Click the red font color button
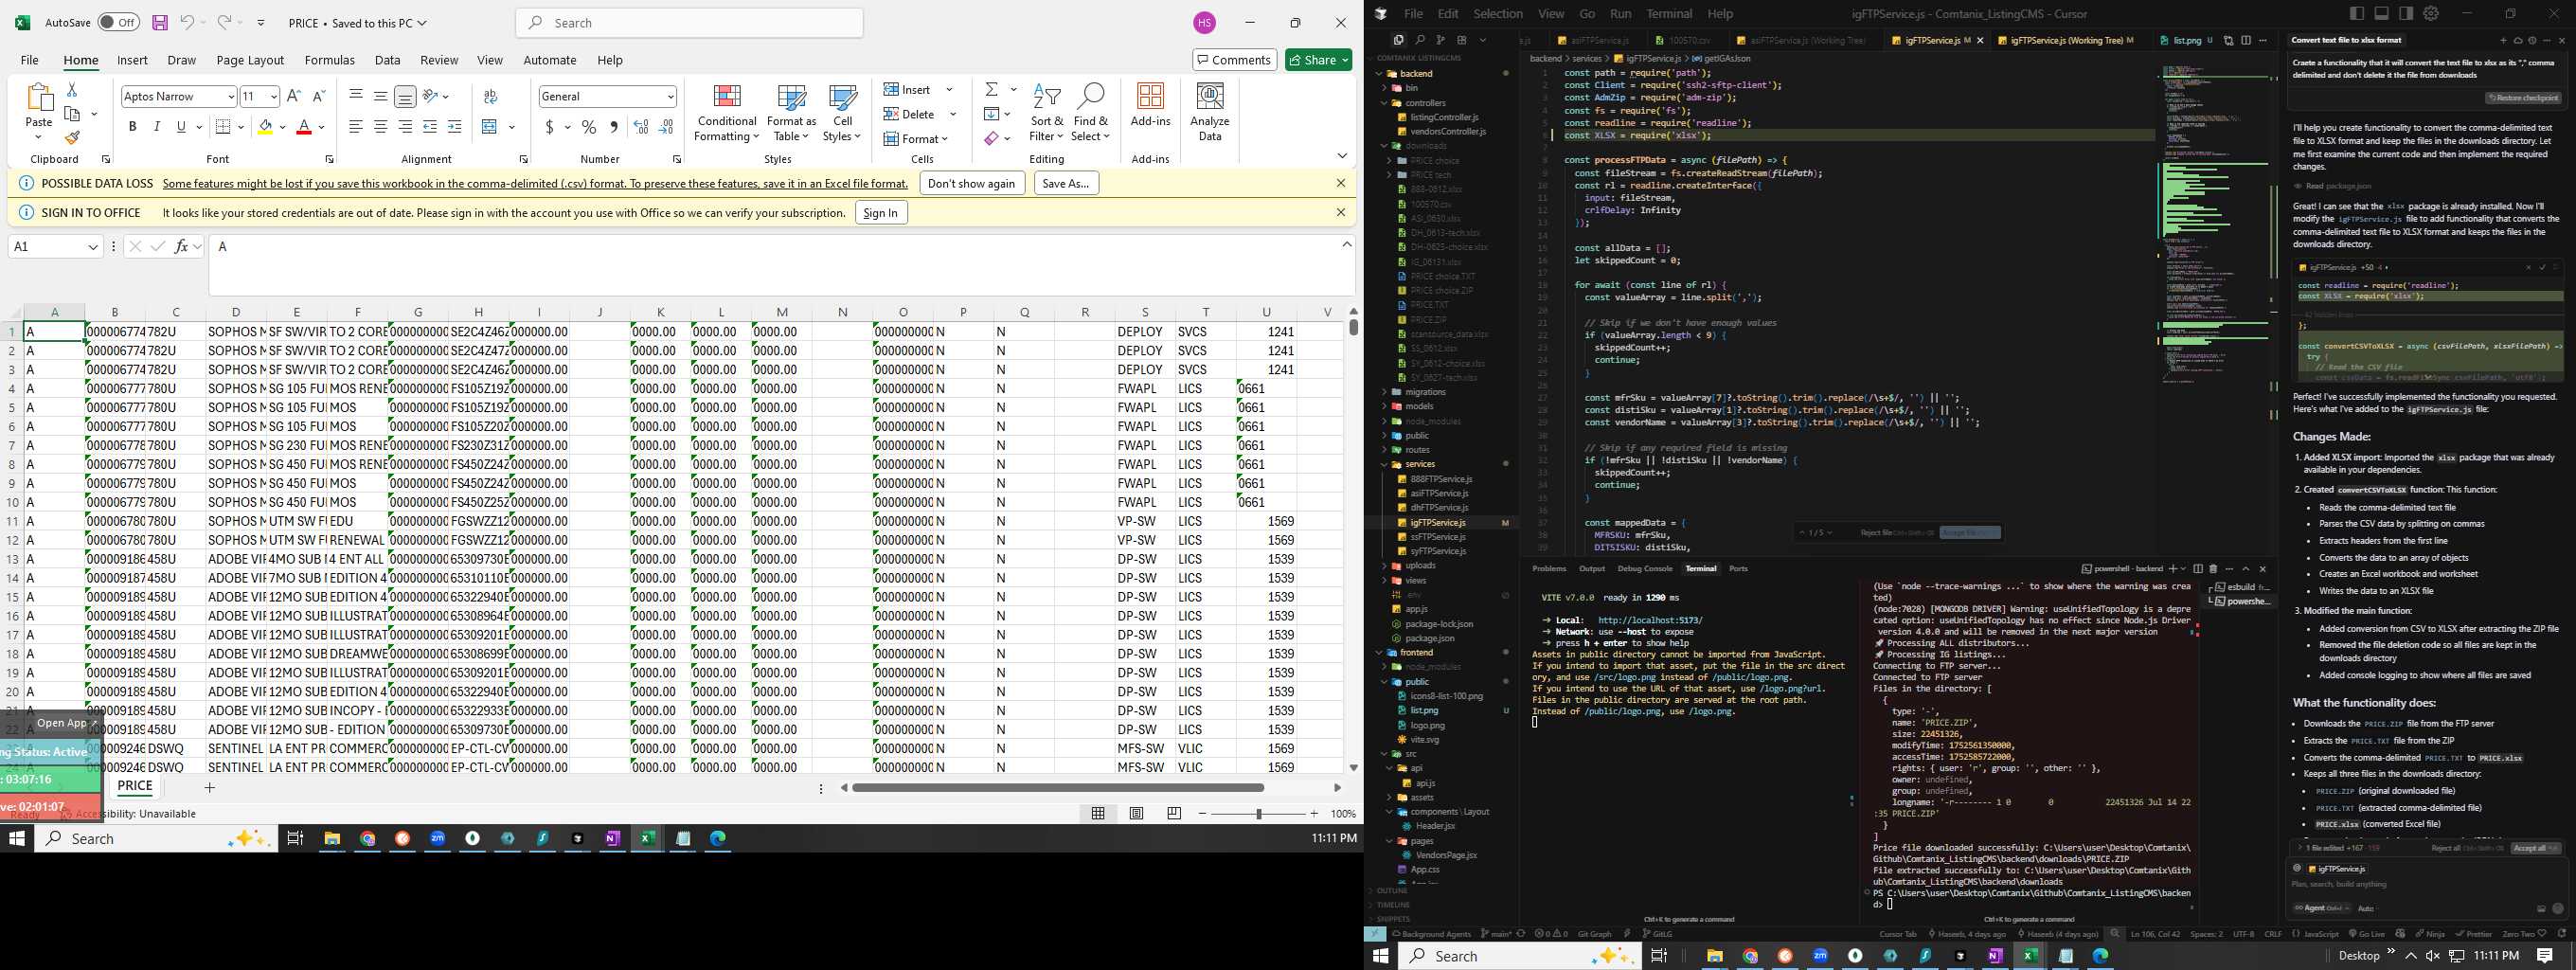2576x970 pixels. (304, 127)
